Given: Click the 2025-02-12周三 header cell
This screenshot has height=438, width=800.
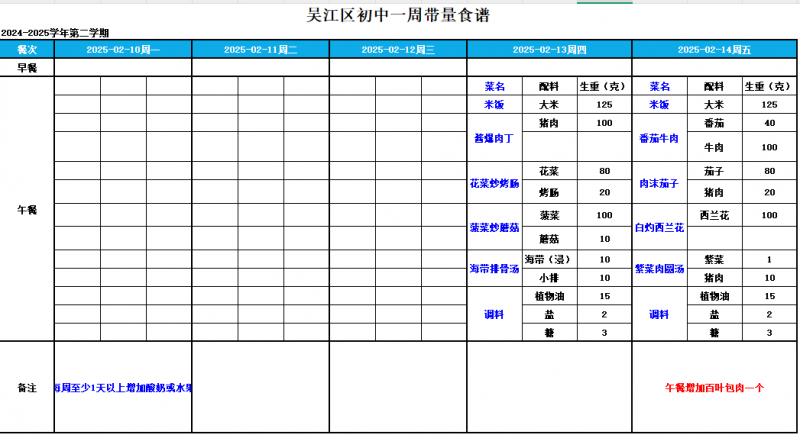Looking at the screenshot, I should [x=397, y=49].
